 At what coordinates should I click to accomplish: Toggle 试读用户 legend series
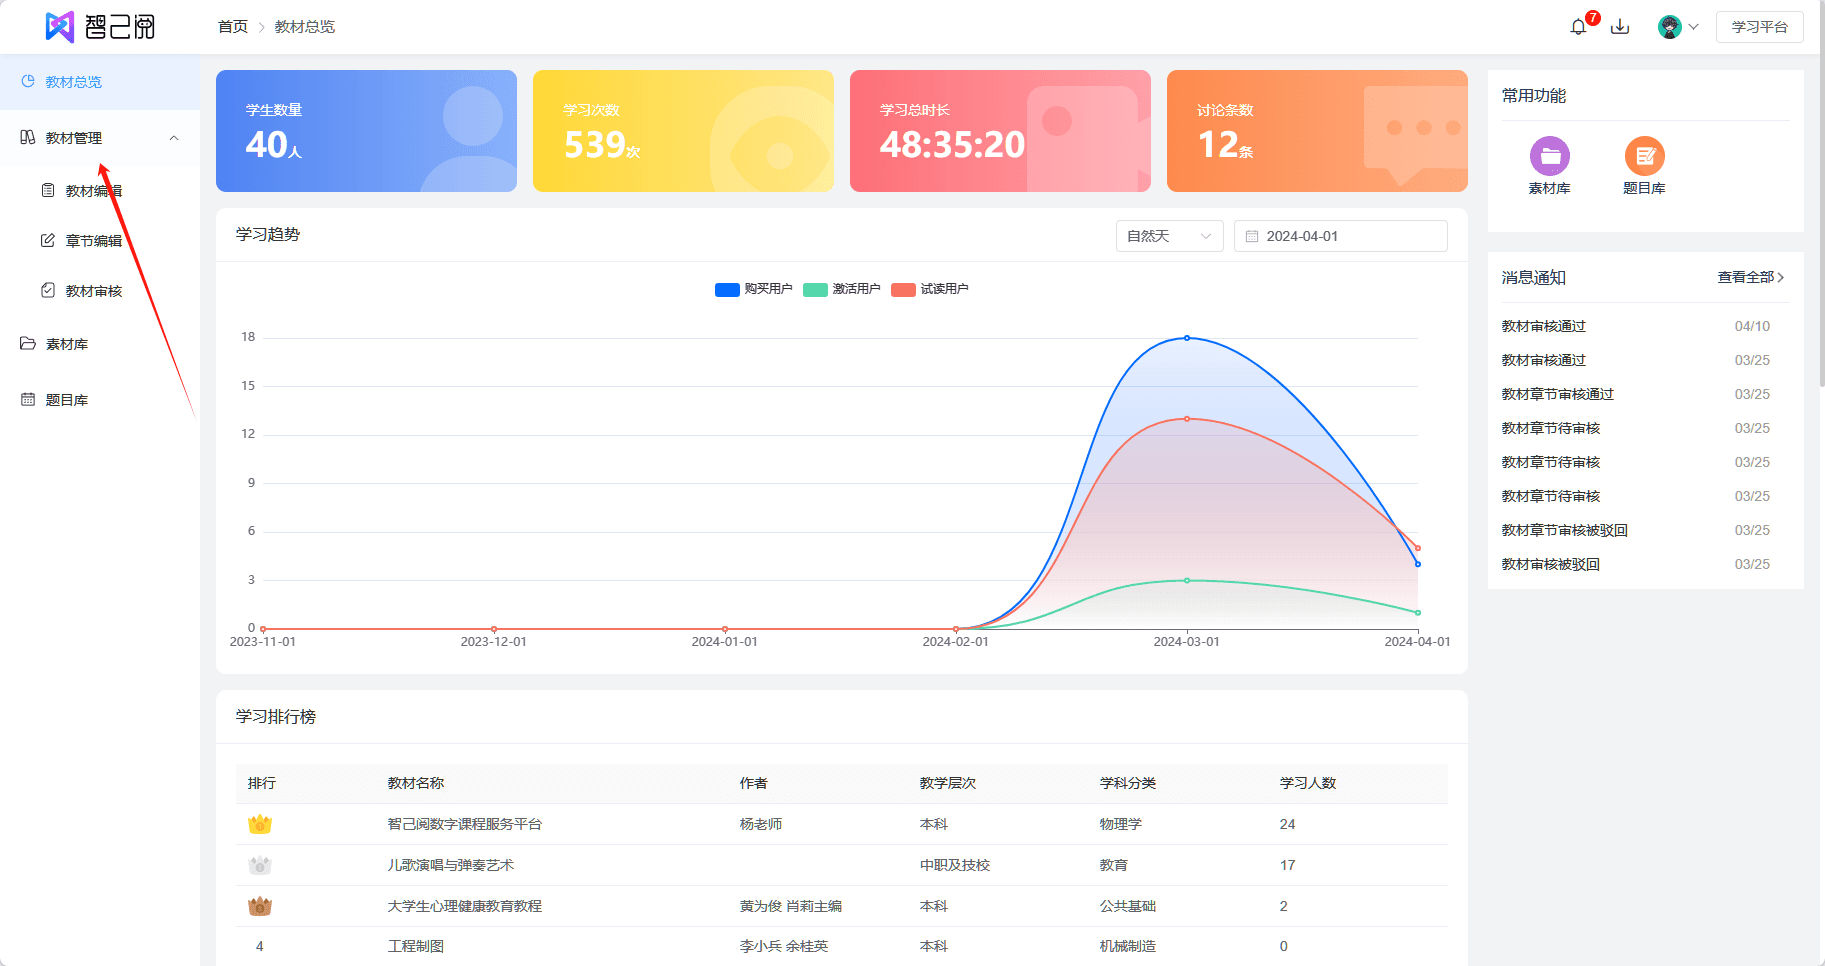(930, 289)
